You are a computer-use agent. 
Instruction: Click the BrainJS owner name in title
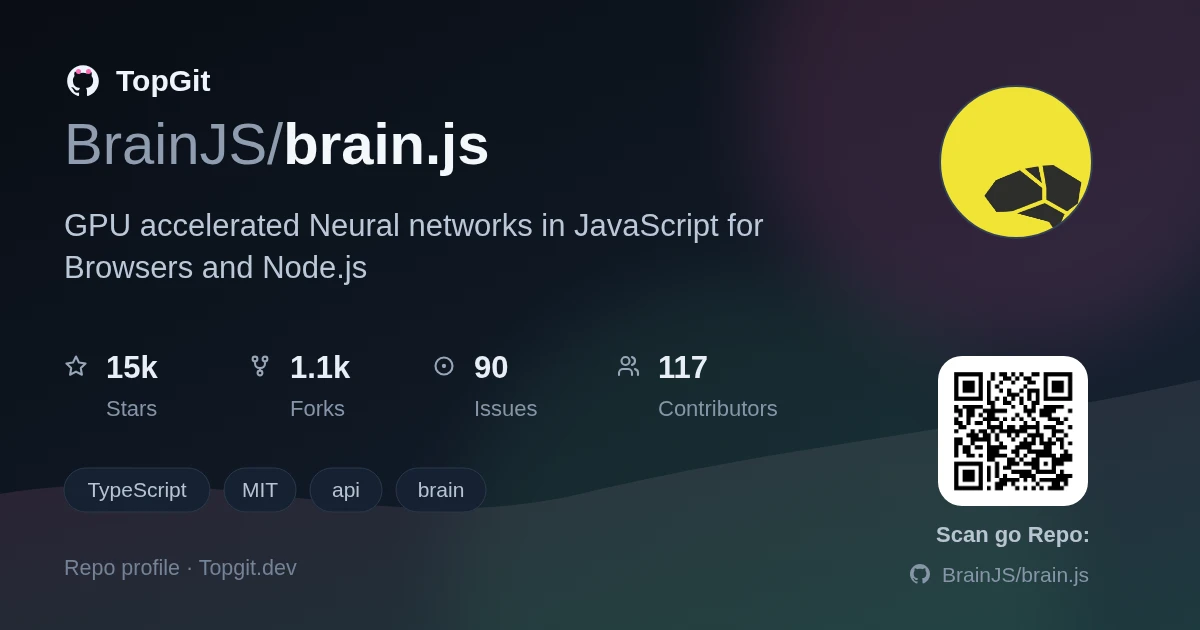point(166,145)
